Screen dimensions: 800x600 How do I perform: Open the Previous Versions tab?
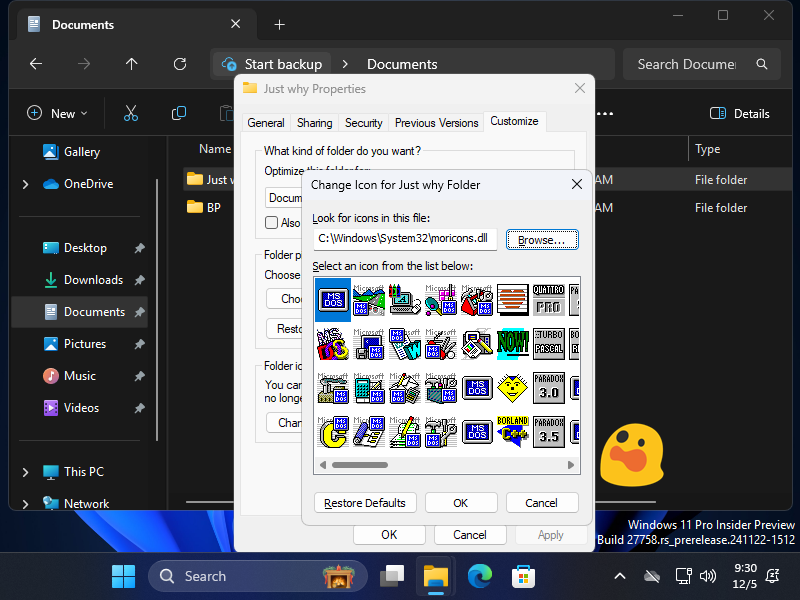click(x=437, y=123)
